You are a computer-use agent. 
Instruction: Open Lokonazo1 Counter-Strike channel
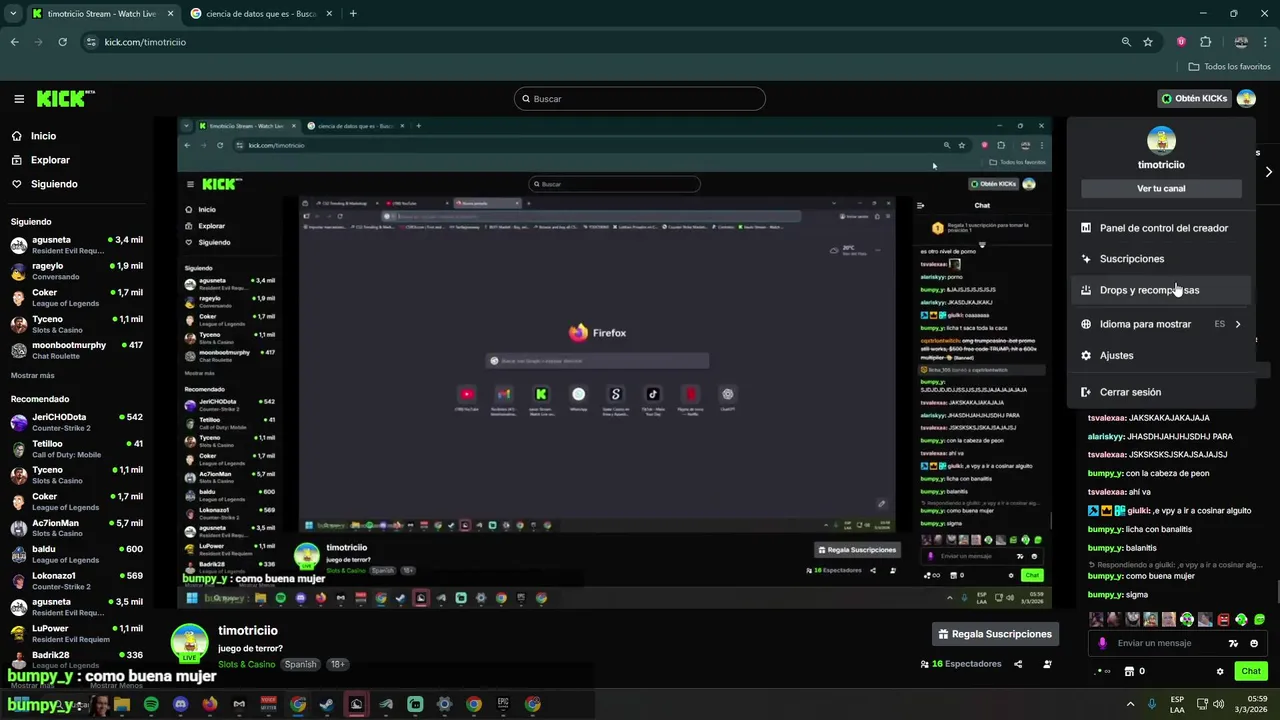click(77, 581)
